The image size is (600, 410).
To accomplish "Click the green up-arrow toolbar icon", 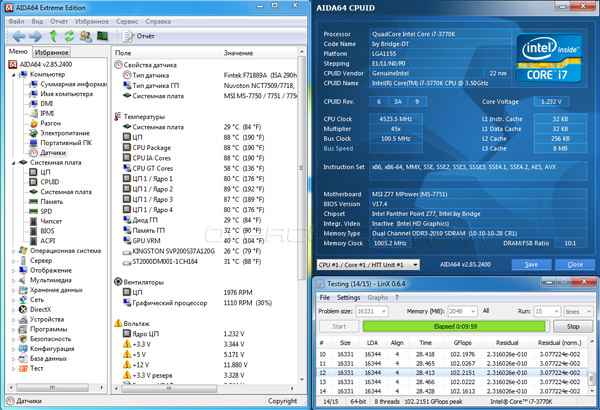I will coord(53,36).
